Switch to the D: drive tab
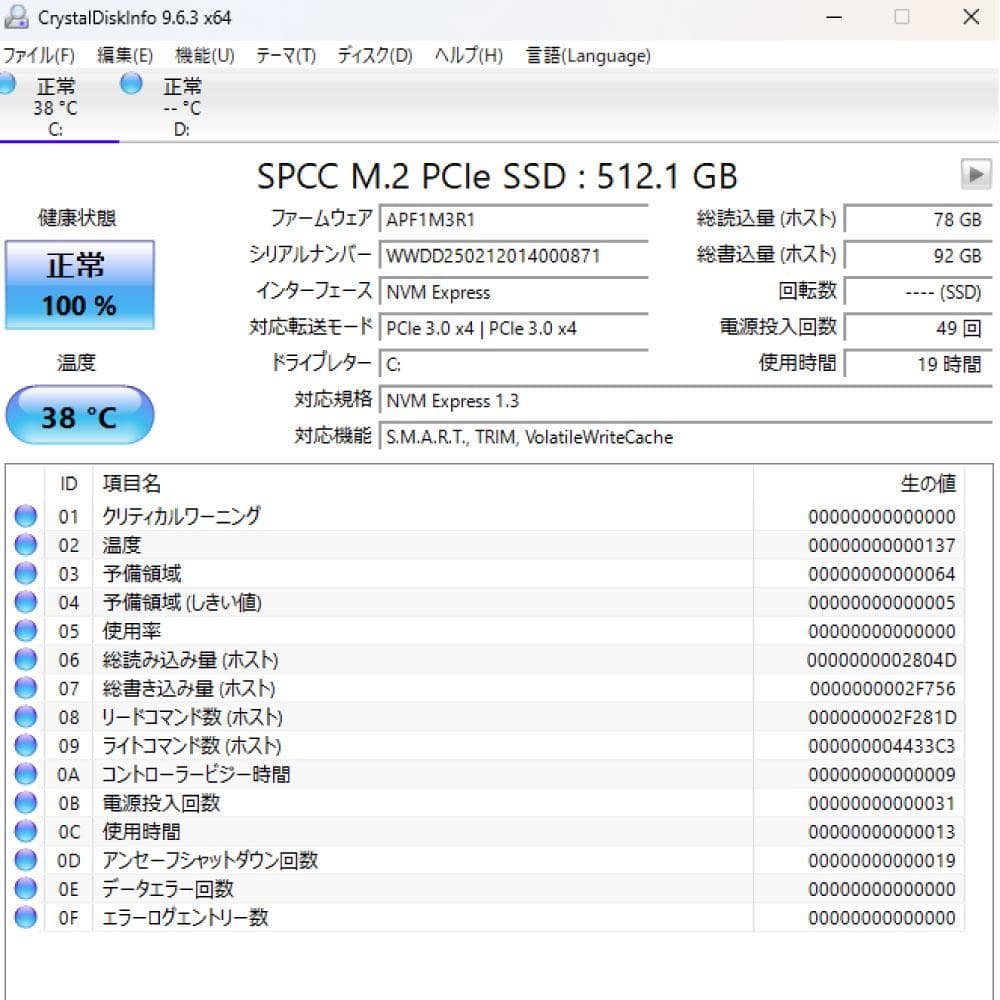Viewport: 1000px width, 1000px height. [181, 105]
